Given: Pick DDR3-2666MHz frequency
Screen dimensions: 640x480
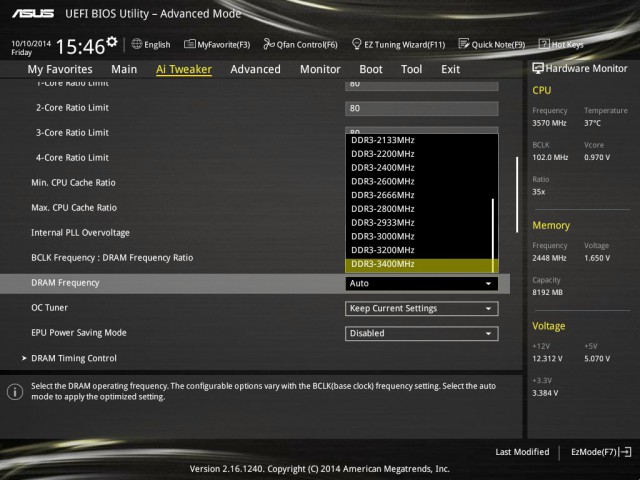Looking at the screenshot, I should [x=419, y=195].
